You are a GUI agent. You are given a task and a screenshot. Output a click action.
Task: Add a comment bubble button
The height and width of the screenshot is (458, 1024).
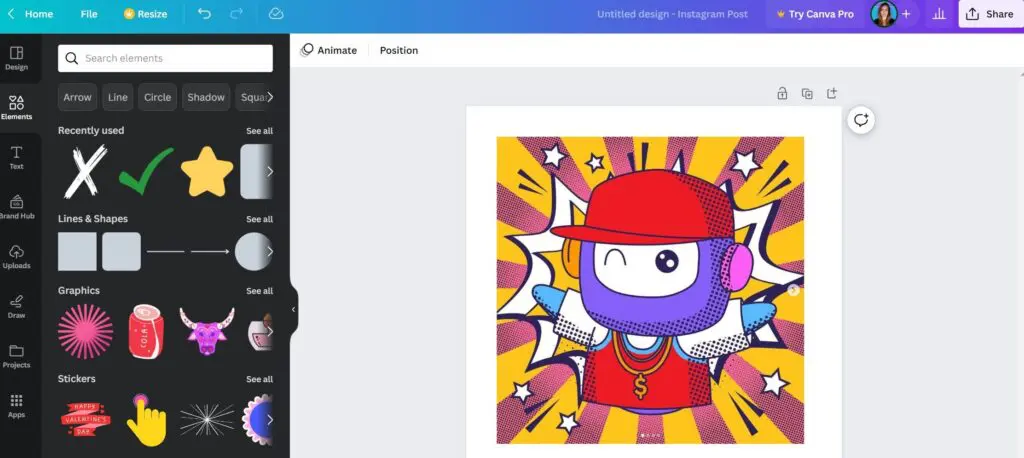(x=861, y=120)
